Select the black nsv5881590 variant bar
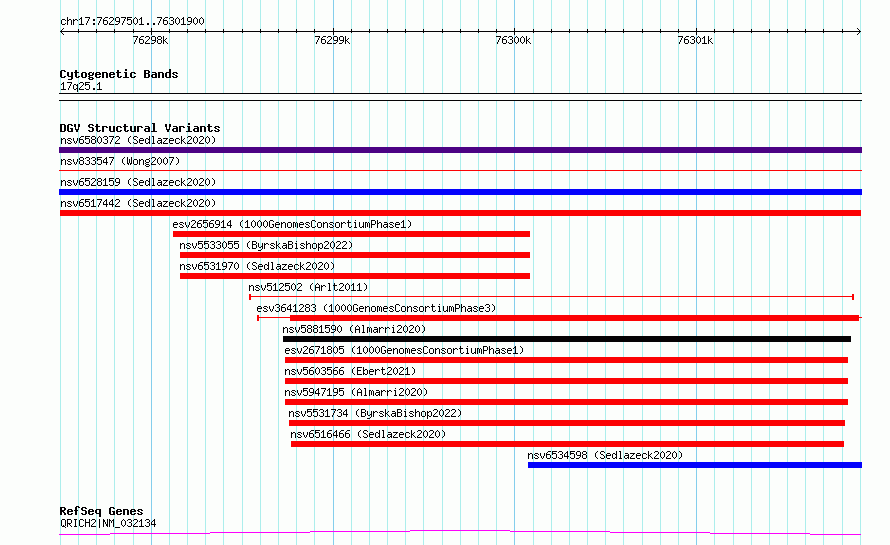Screen dimensions: 890x545 pos(567,339)
